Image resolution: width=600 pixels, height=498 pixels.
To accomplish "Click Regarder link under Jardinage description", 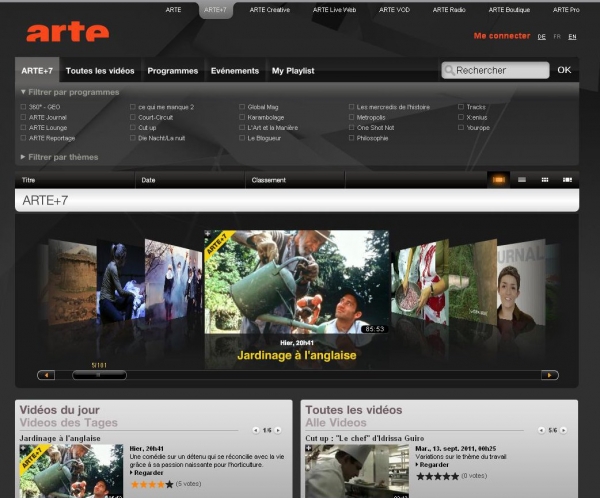I will click(x=147, y=473).
